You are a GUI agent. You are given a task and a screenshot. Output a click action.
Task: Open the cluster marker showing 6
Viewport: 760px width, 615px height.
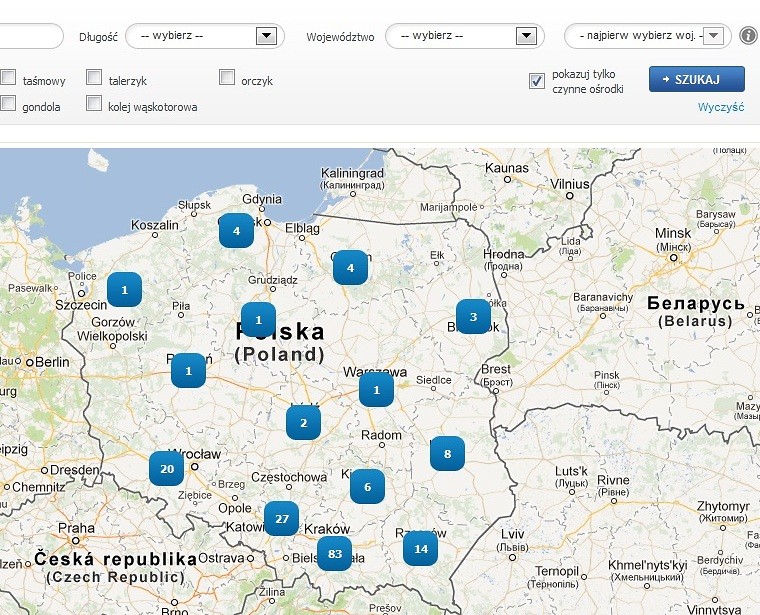coord(367,486)
